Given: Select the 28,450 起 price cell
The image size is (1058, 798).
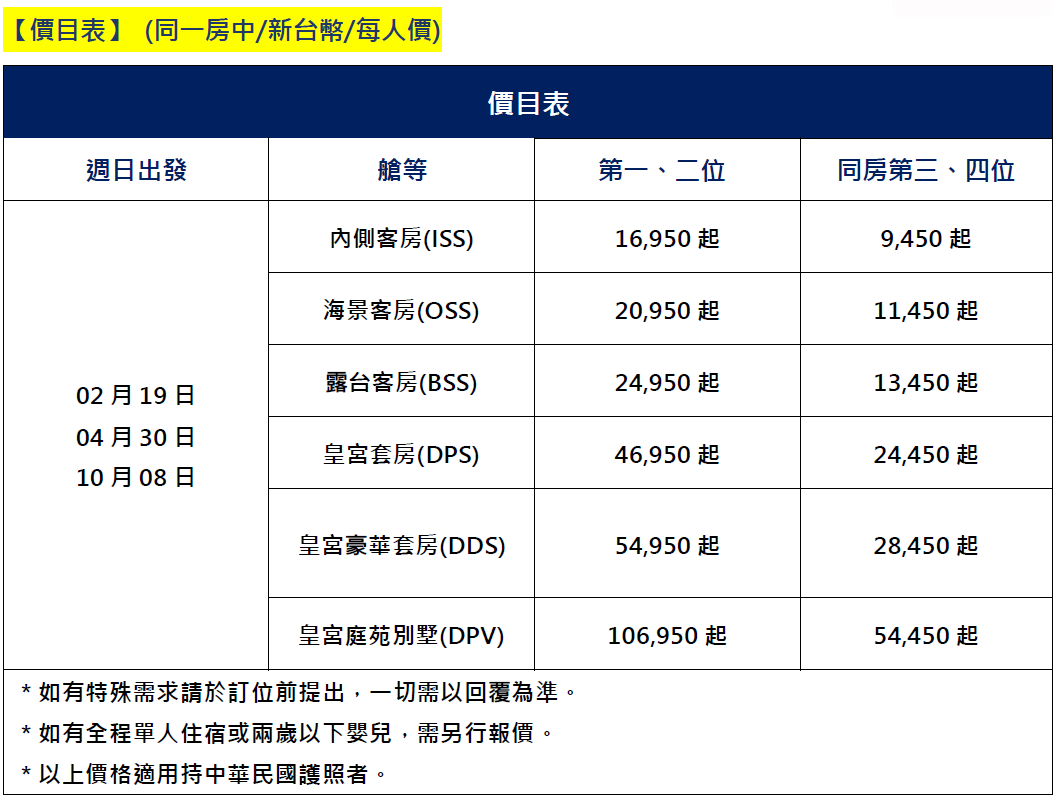Looking at the screenshot, I should 925,546.
